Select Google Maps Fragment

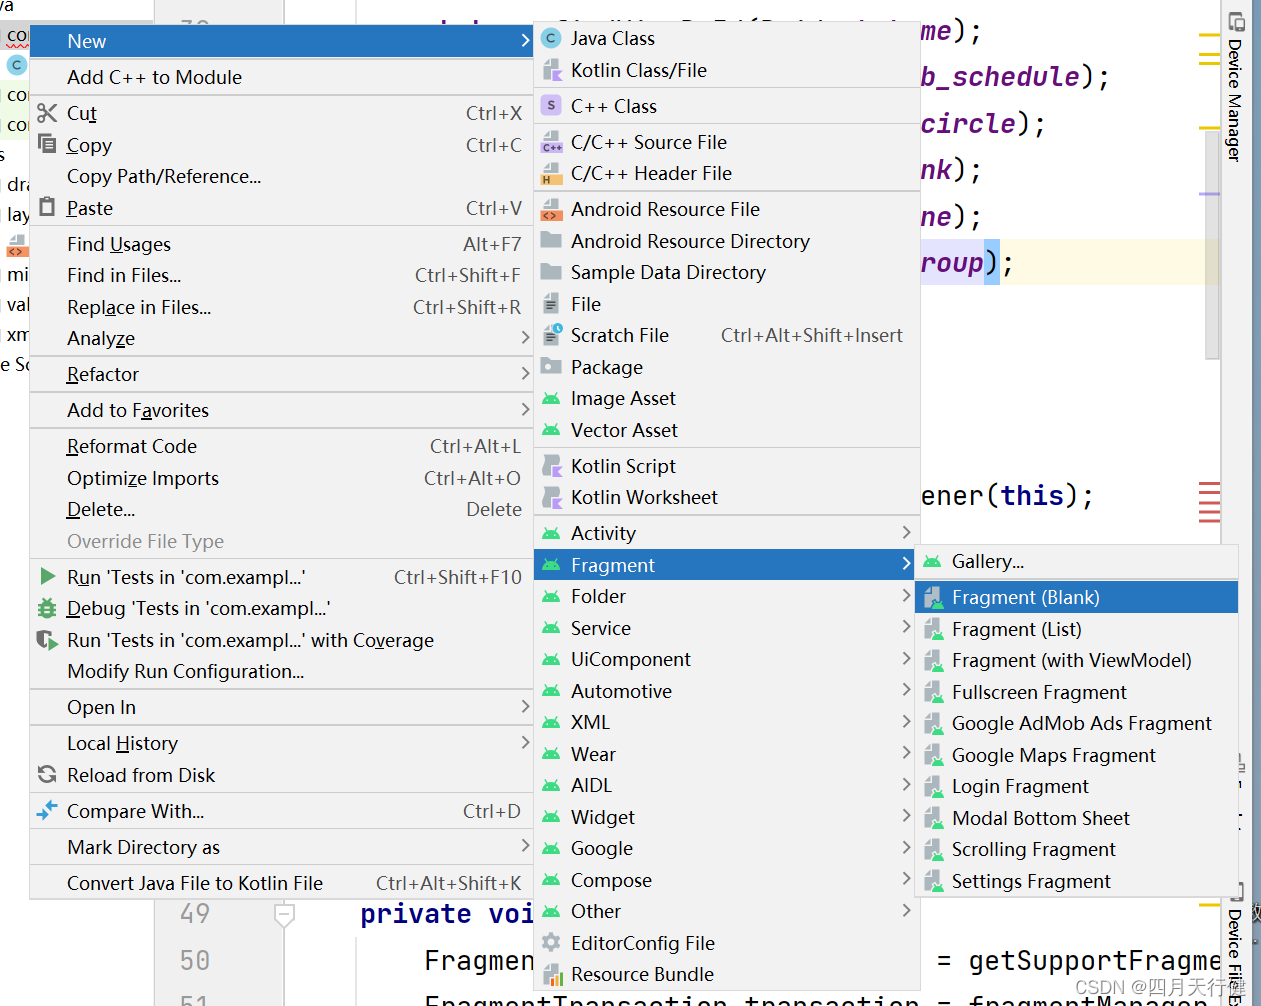coord(1076,755)
